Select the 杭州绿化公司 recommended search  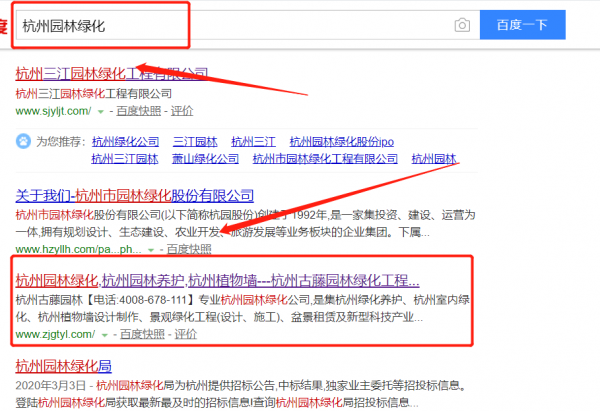pyautogui.click(x=124, y=142)
